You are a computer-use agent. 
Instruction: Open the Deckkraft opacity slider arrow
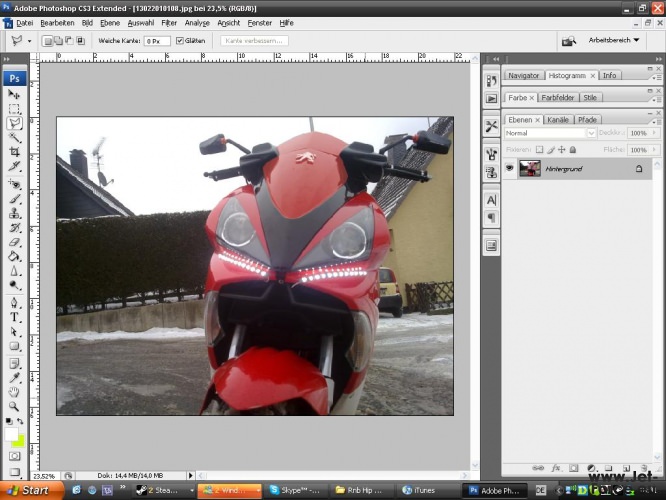pyautogui.click(x=655, y=133)
